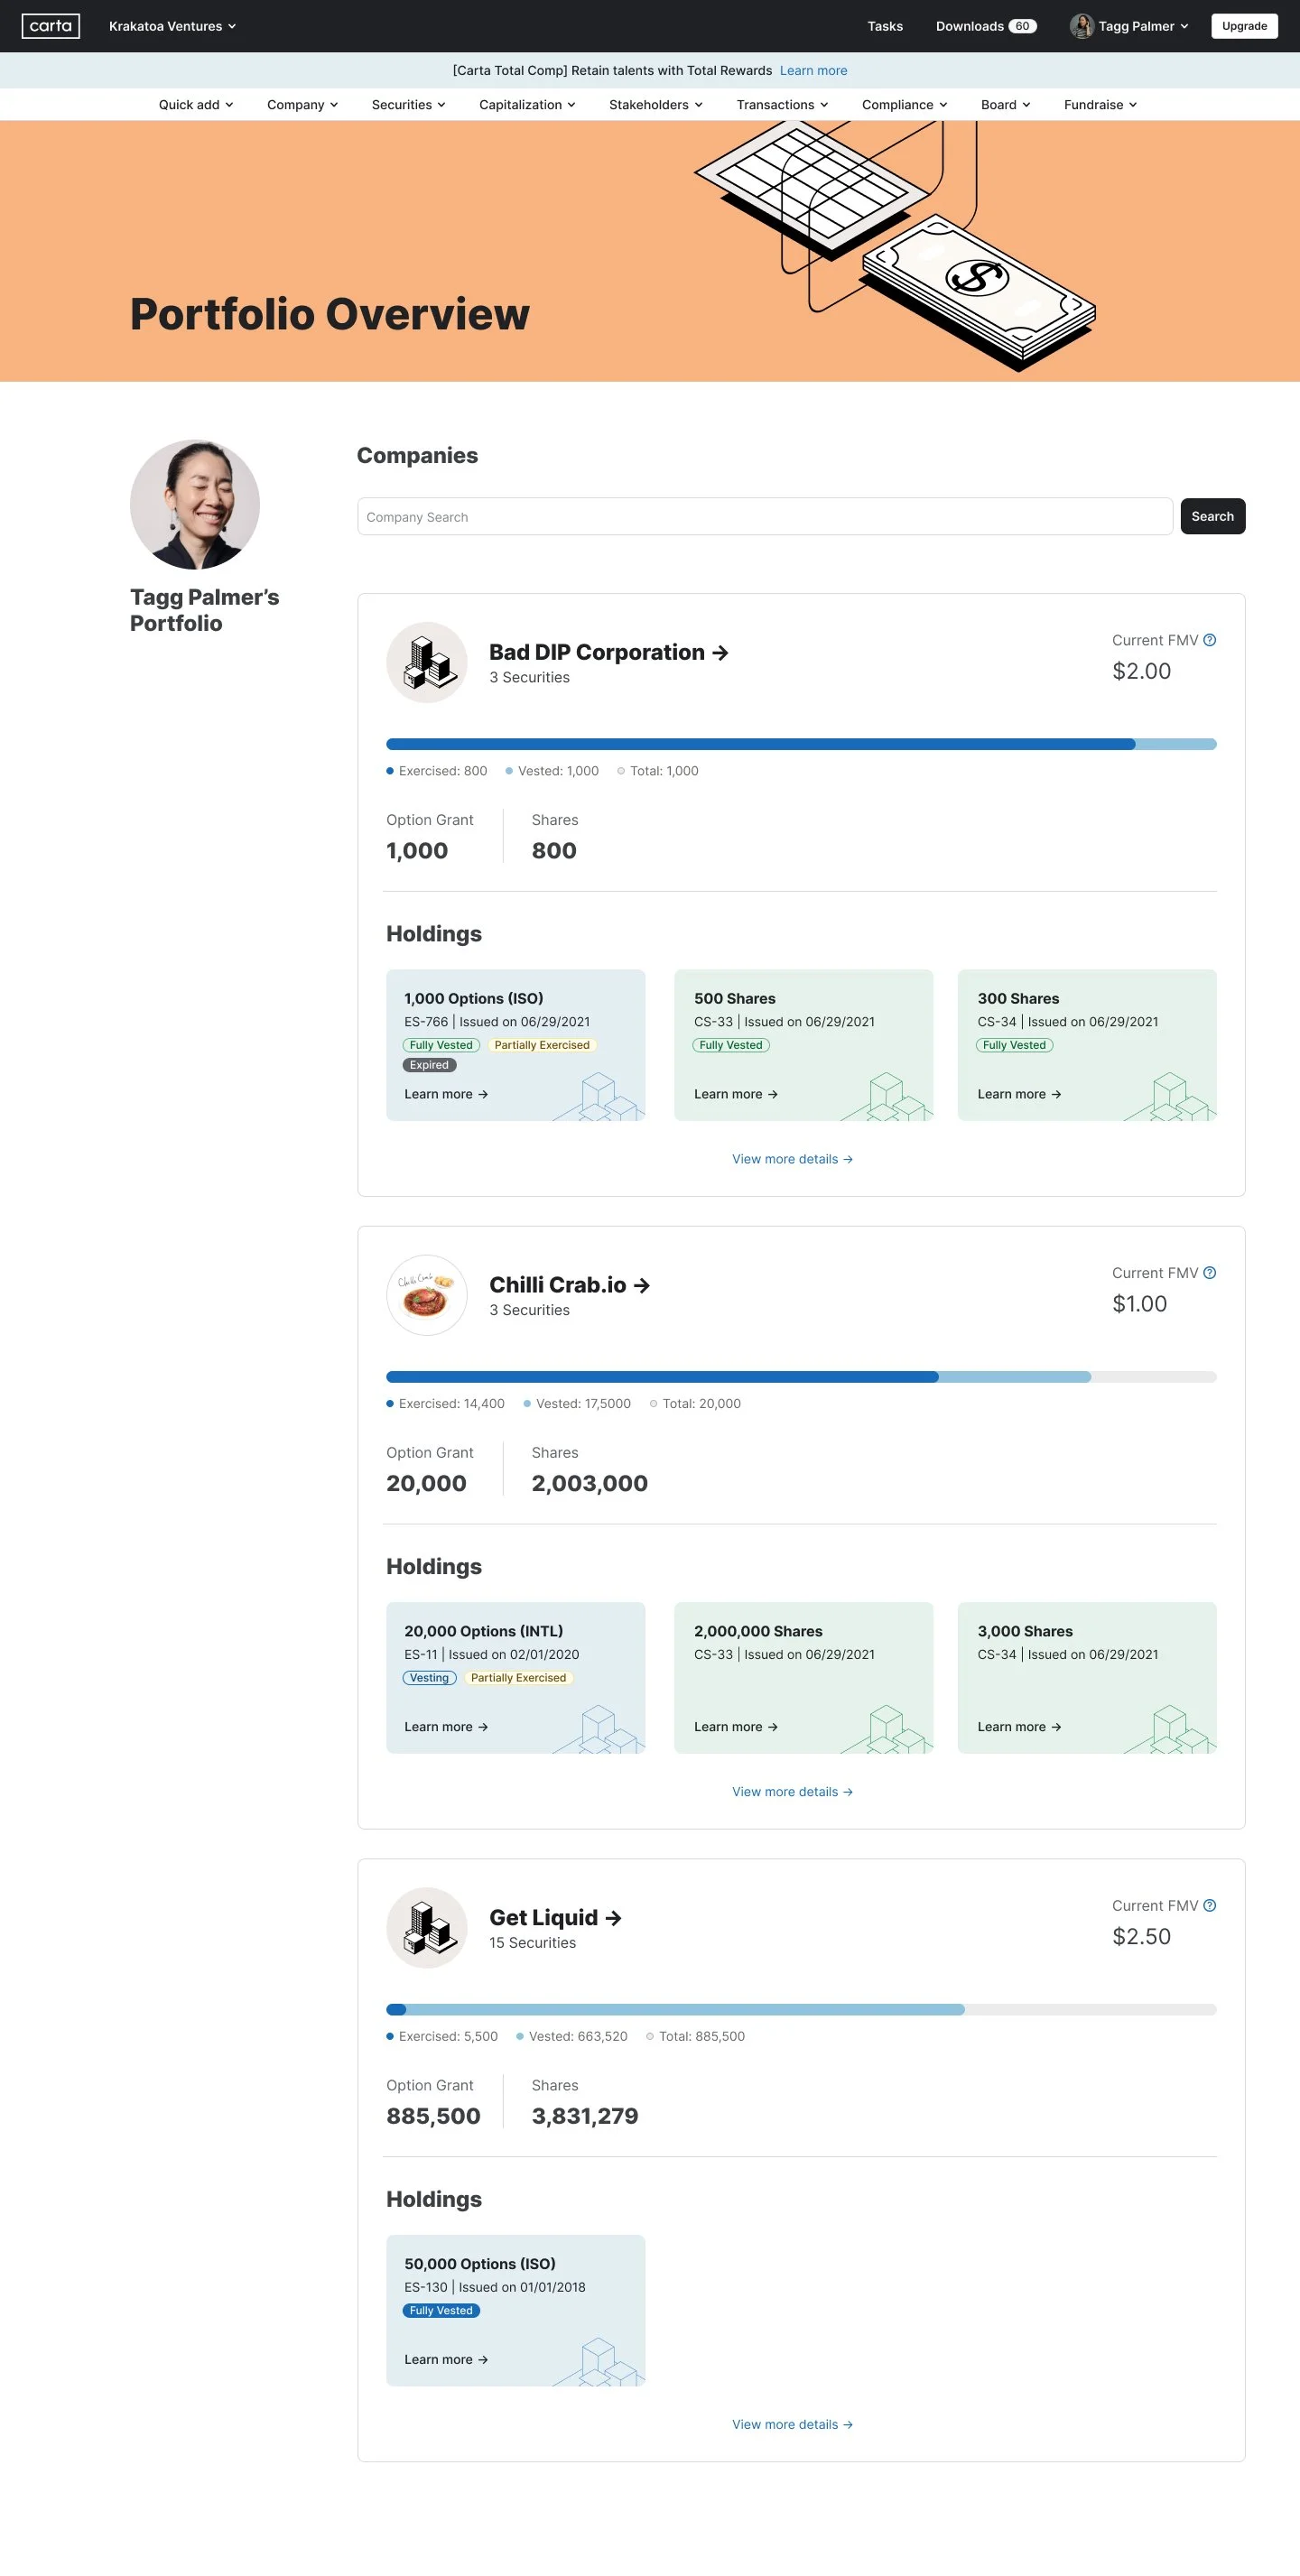Image resolution: width=1300 pixels, height=2576 pixels.
Task: Click help icon beside Get Liquid Current FMV
Action: click(1209, 1906)
